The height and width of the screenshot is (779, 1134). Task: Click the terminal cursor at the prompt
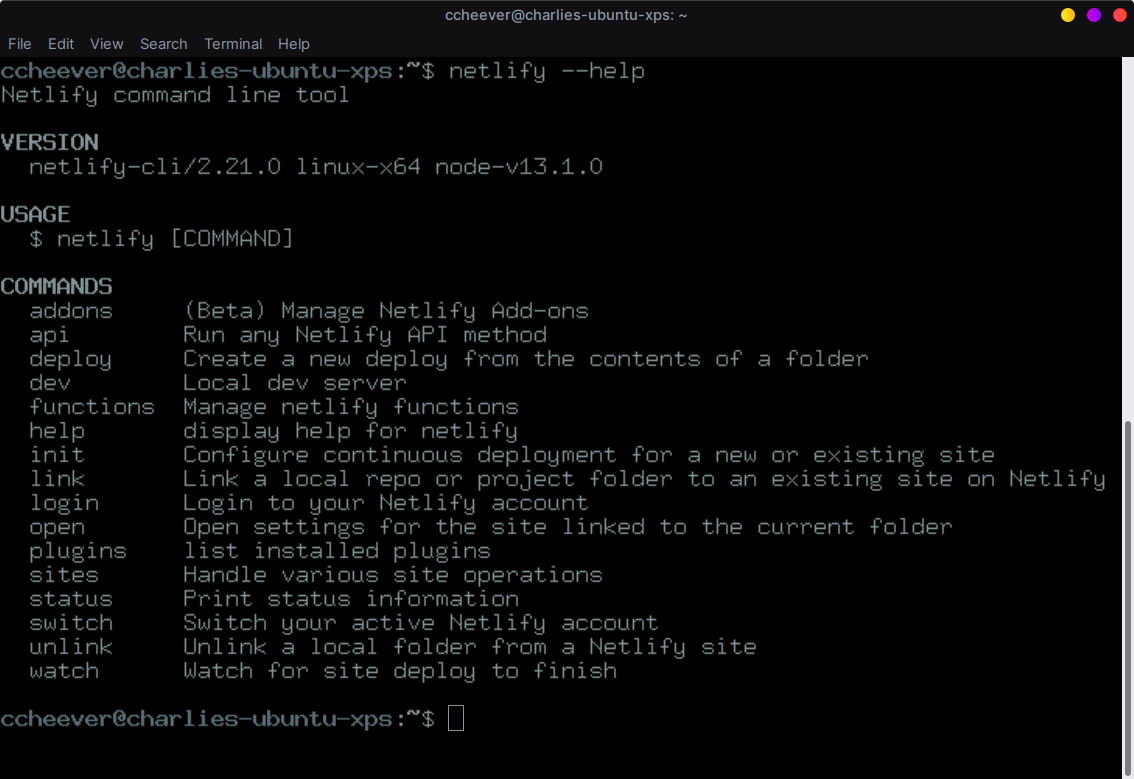pyautogui.click(x=456, y=718)
